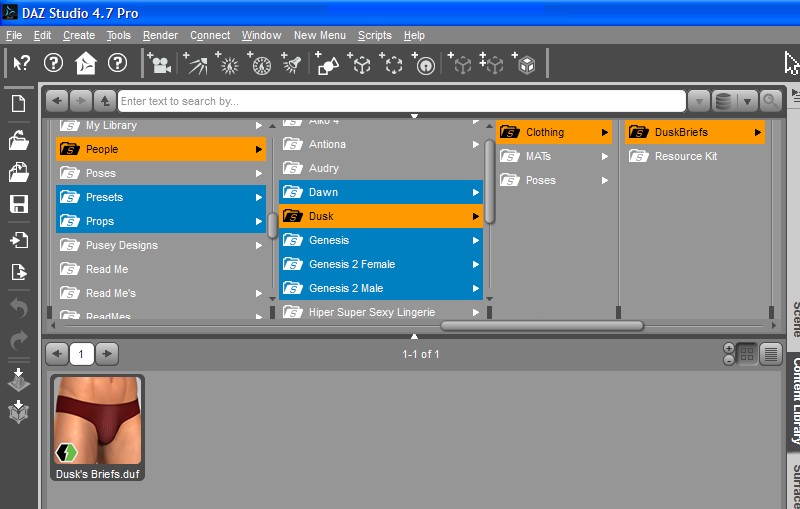Viewport: 800px width, 509px height.
Task: Create new distant light icon
Action: [260, 64]
